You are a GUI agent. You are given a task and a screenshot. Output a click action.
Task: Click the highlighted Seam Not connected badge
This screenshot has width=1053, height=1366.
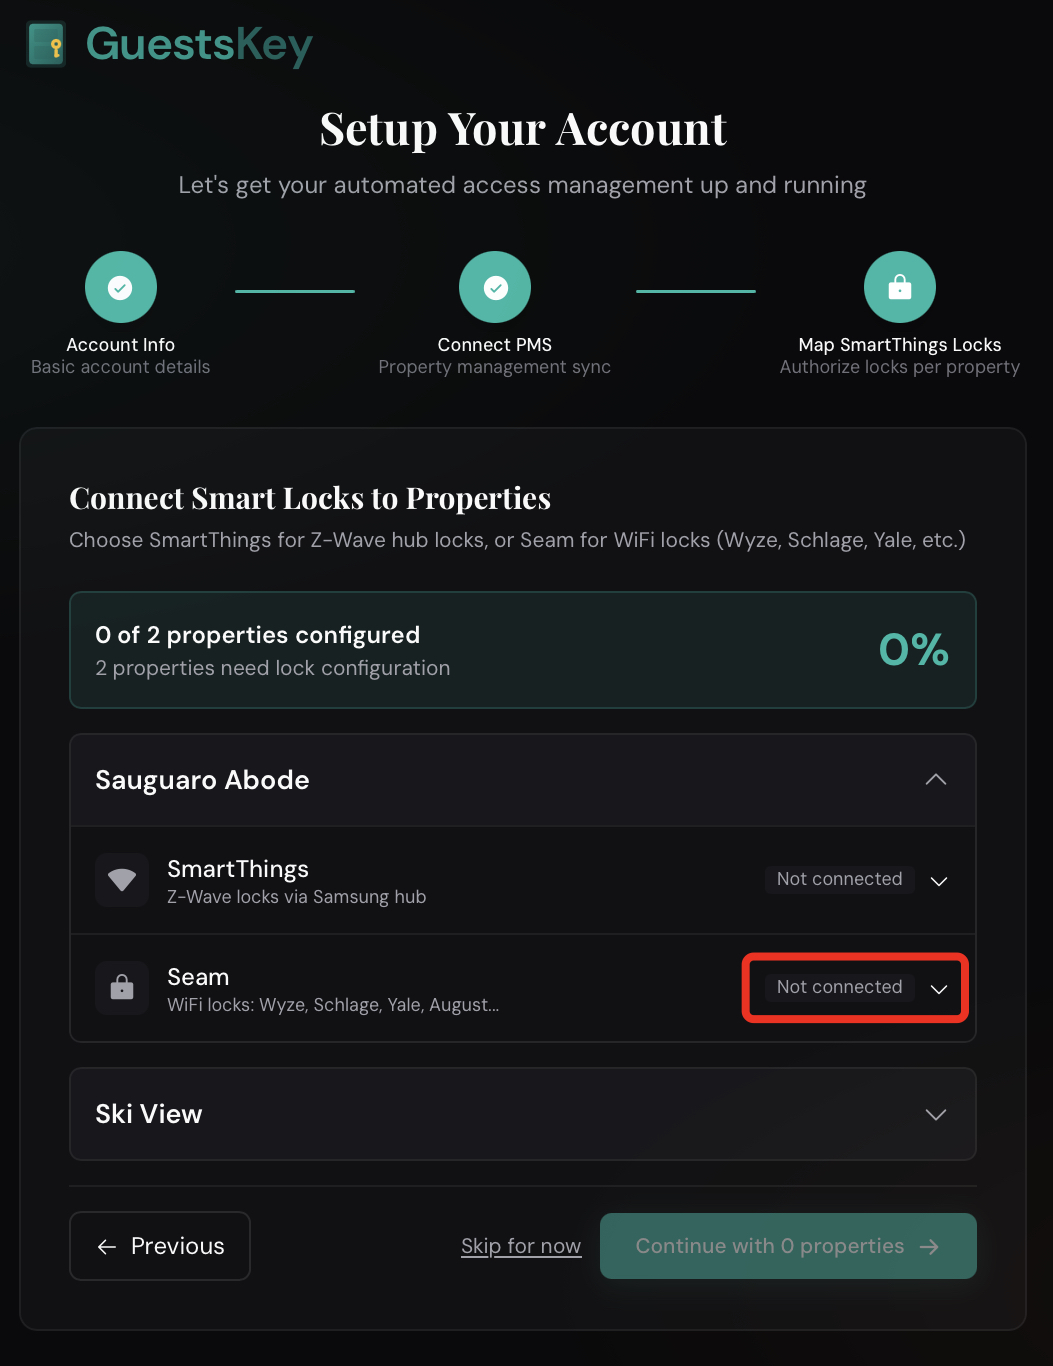point(839,987)
